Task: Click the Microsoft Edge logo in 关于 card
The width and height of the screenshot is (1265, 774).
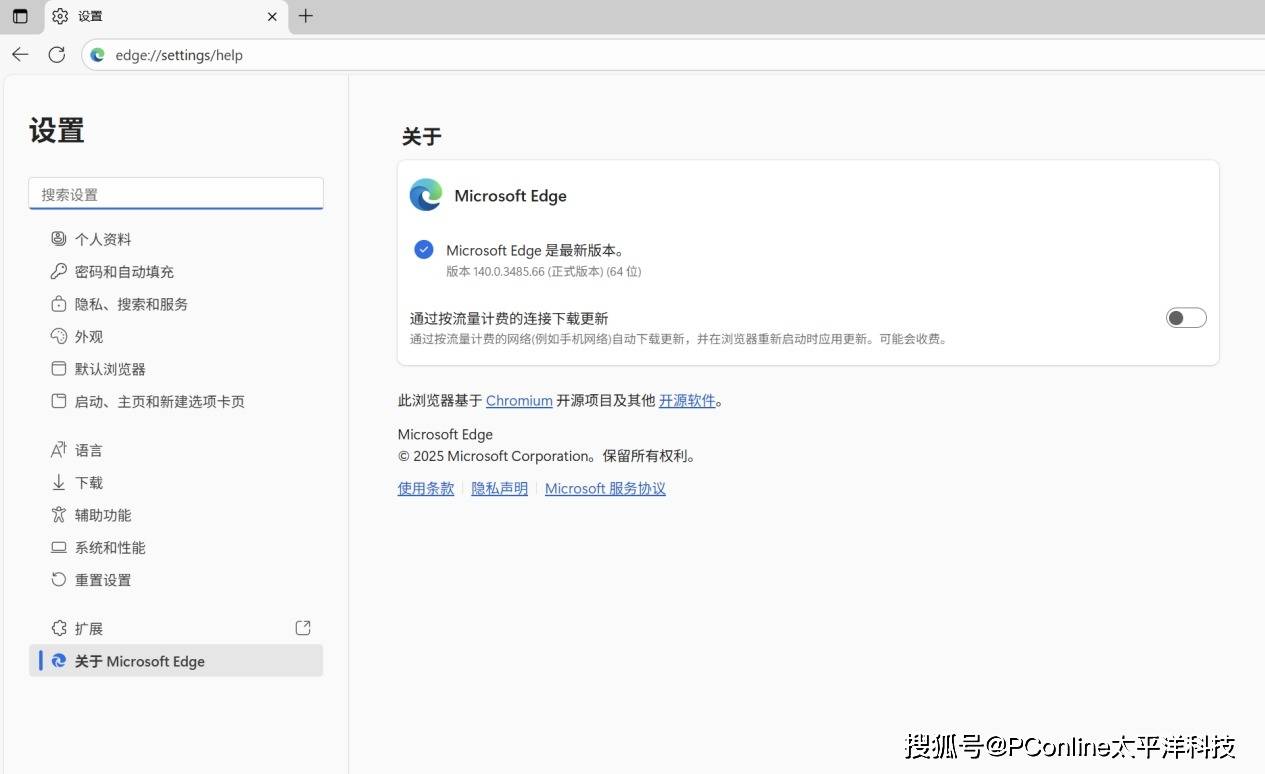Action: click(426, 195)
